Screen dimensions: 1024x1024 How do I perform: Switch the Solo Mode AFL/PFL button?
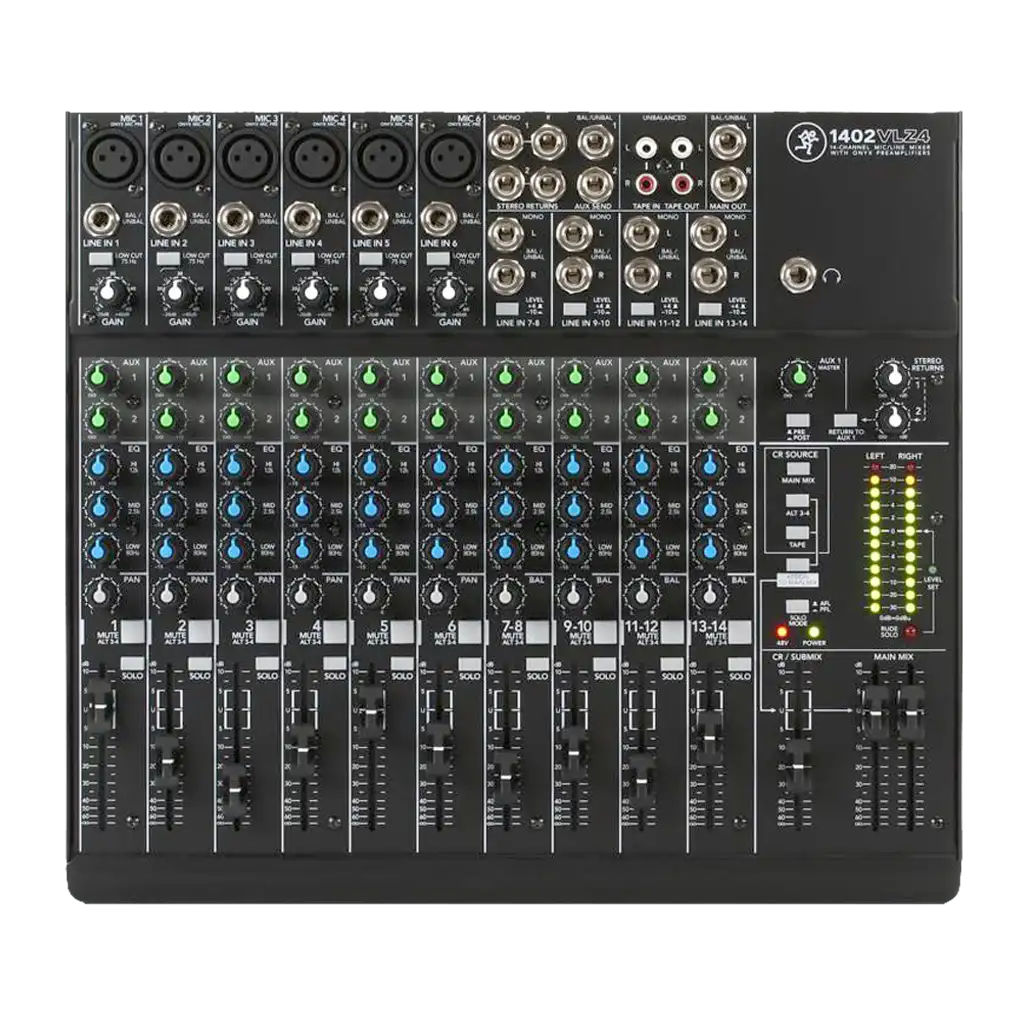point(797,605)
